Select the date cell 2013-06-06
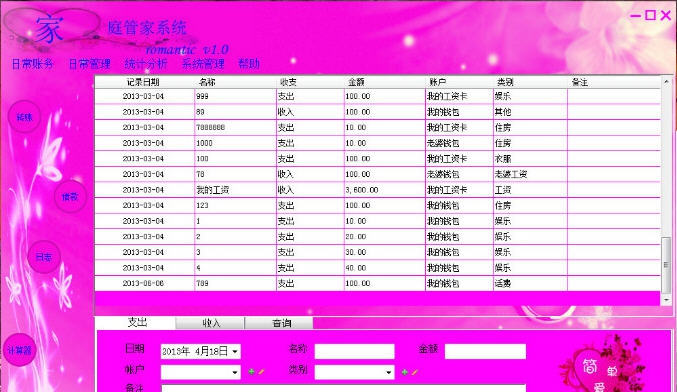 tap(145, 284)
